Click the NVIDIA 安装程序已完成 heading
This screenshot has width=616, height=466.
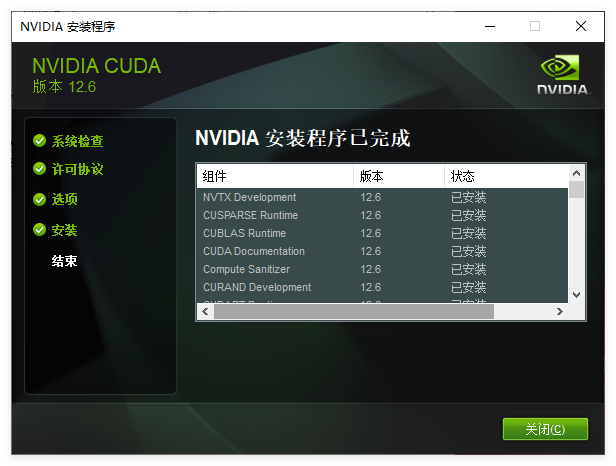tap(302, 138)
